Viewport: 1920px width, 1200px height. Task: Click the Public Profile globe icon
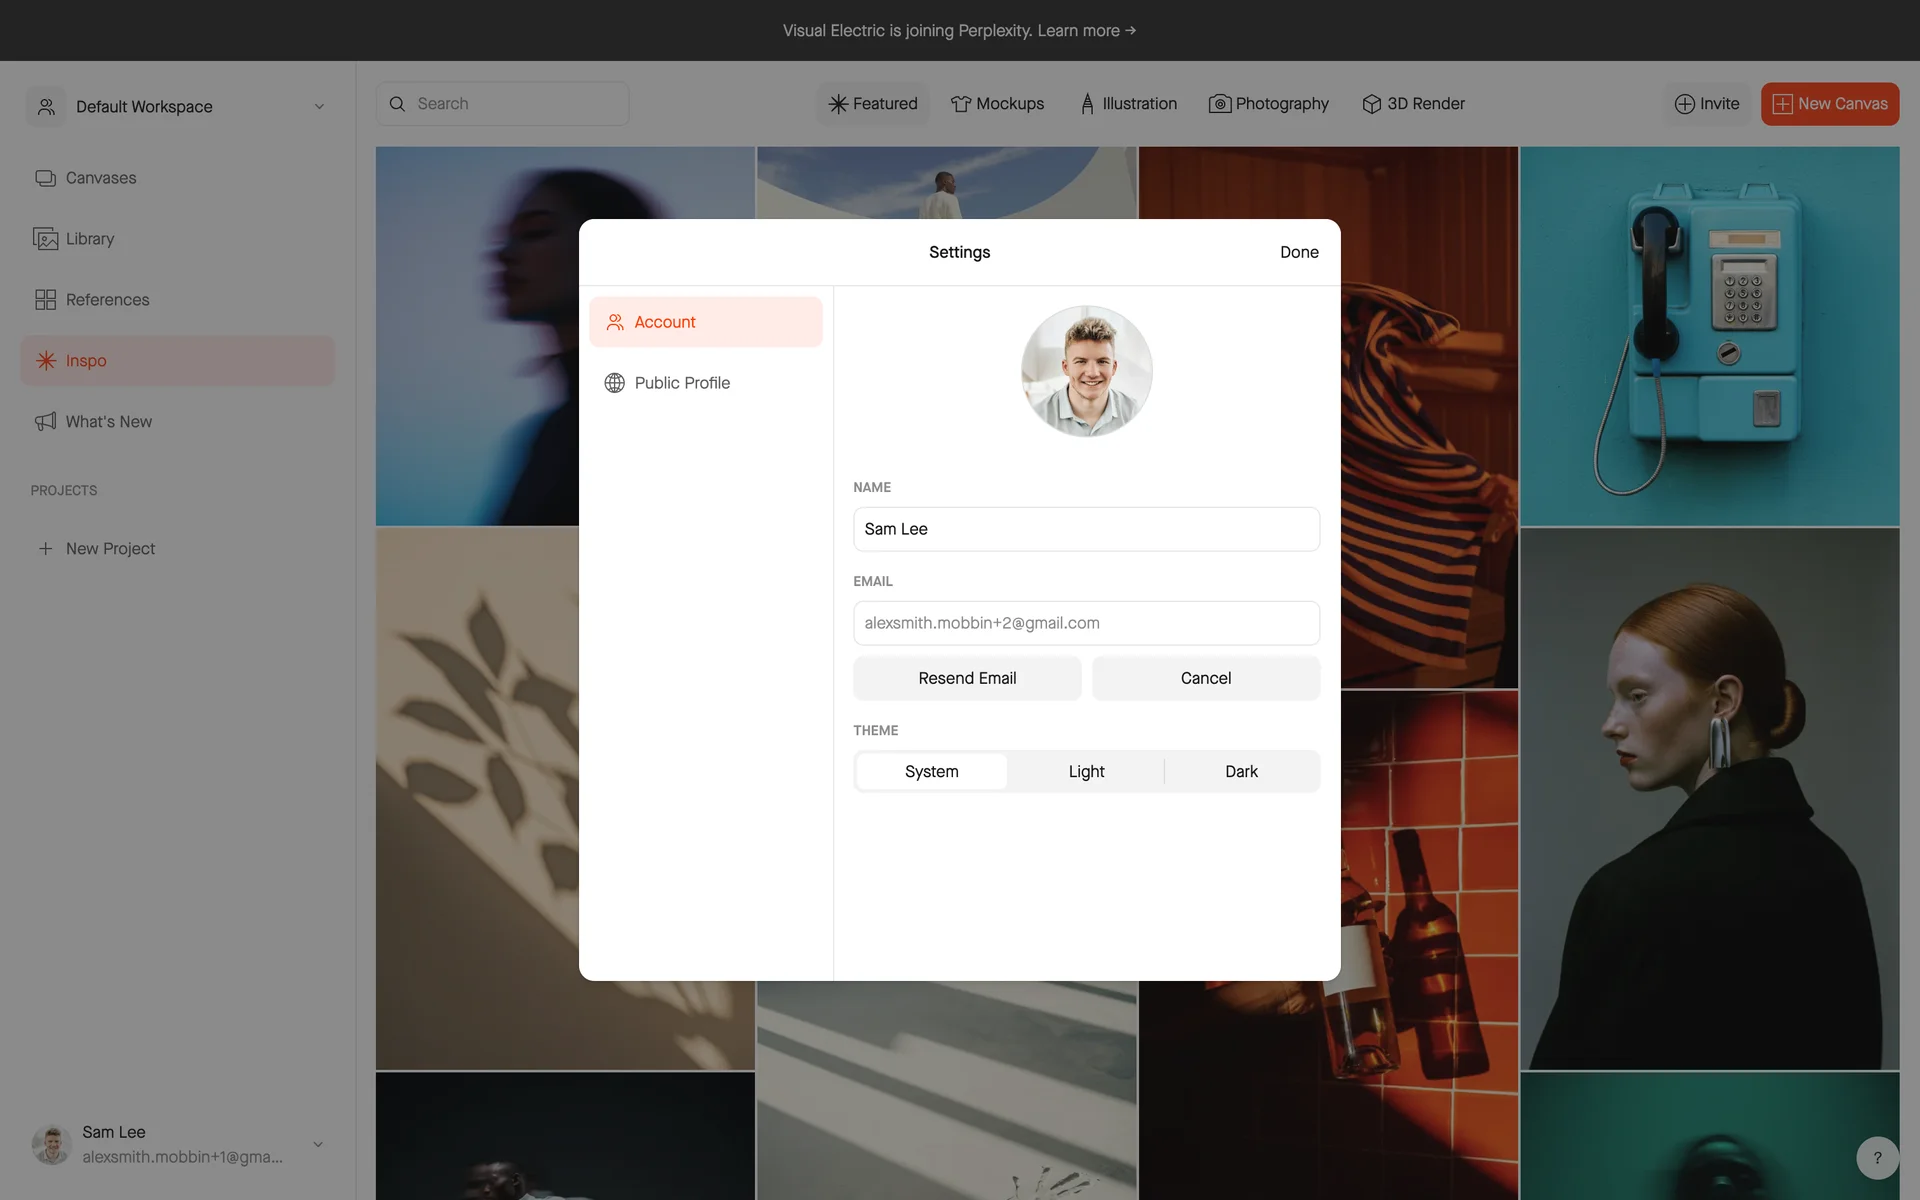614,383
